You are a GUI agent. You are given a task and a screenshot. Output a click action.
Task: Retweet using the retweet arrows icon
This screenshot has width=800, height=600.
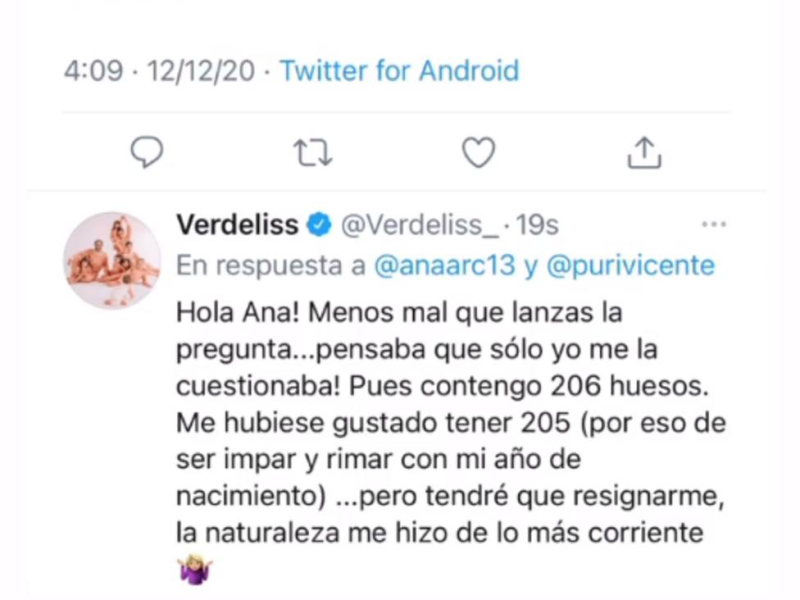click(x=313, y=153)
